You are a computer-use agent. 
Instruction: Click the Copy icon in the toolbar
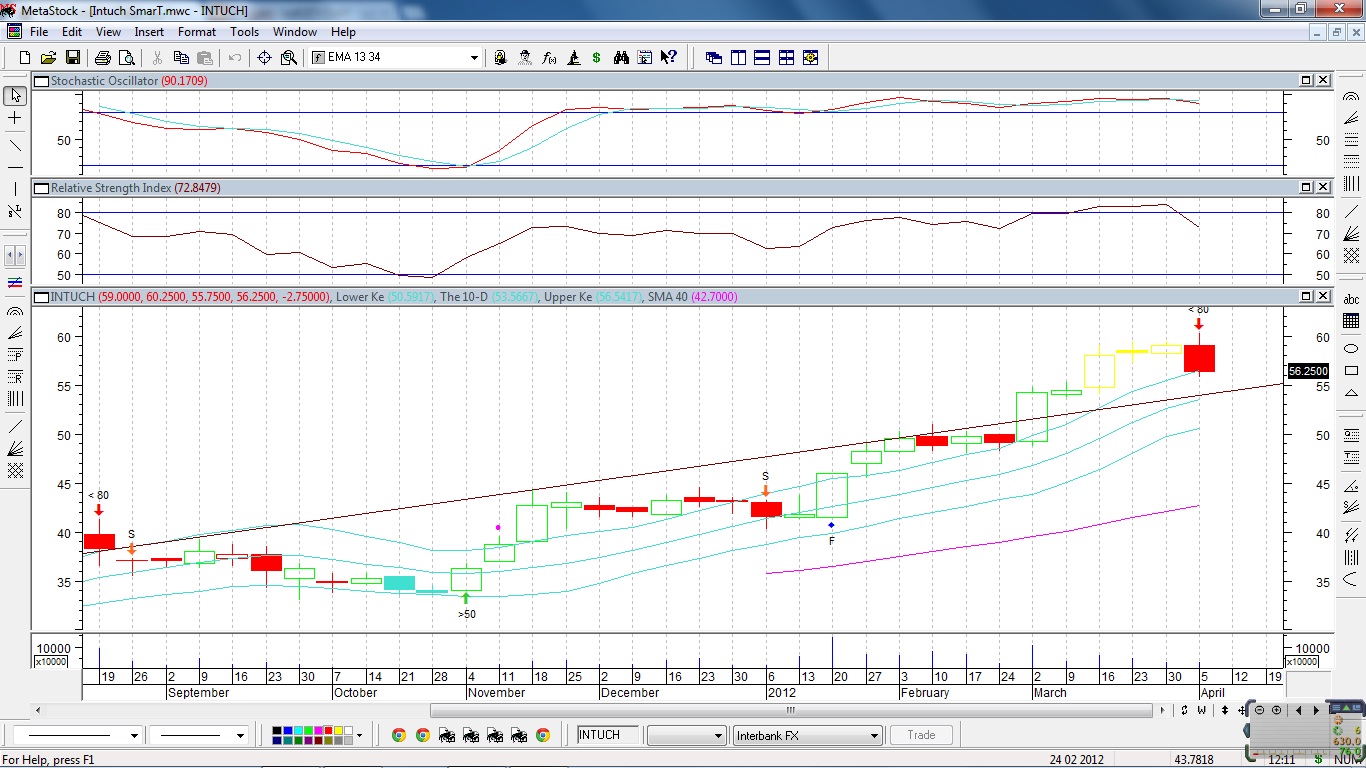coord(181,58)
